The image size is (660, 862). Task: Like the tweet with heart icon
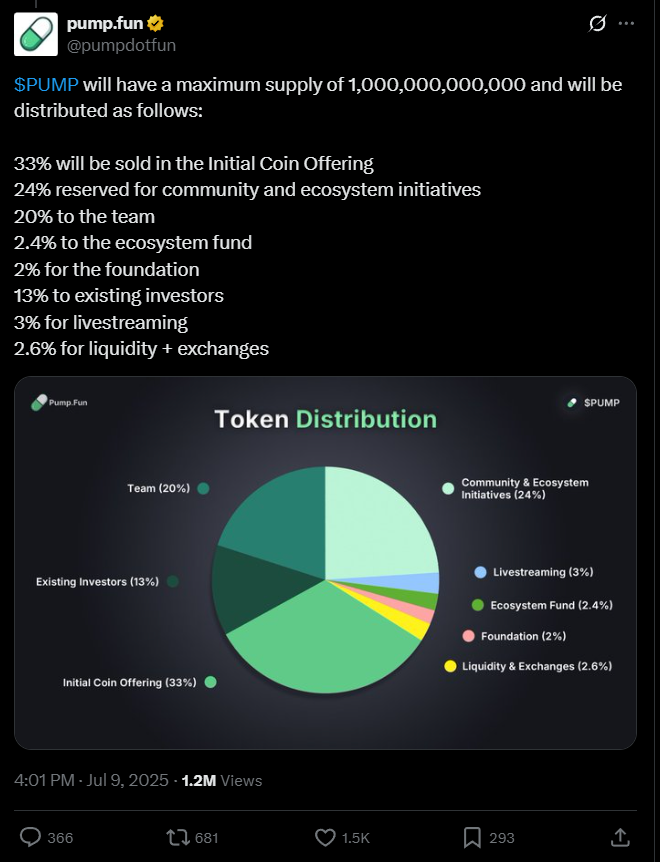pos(325,837)
